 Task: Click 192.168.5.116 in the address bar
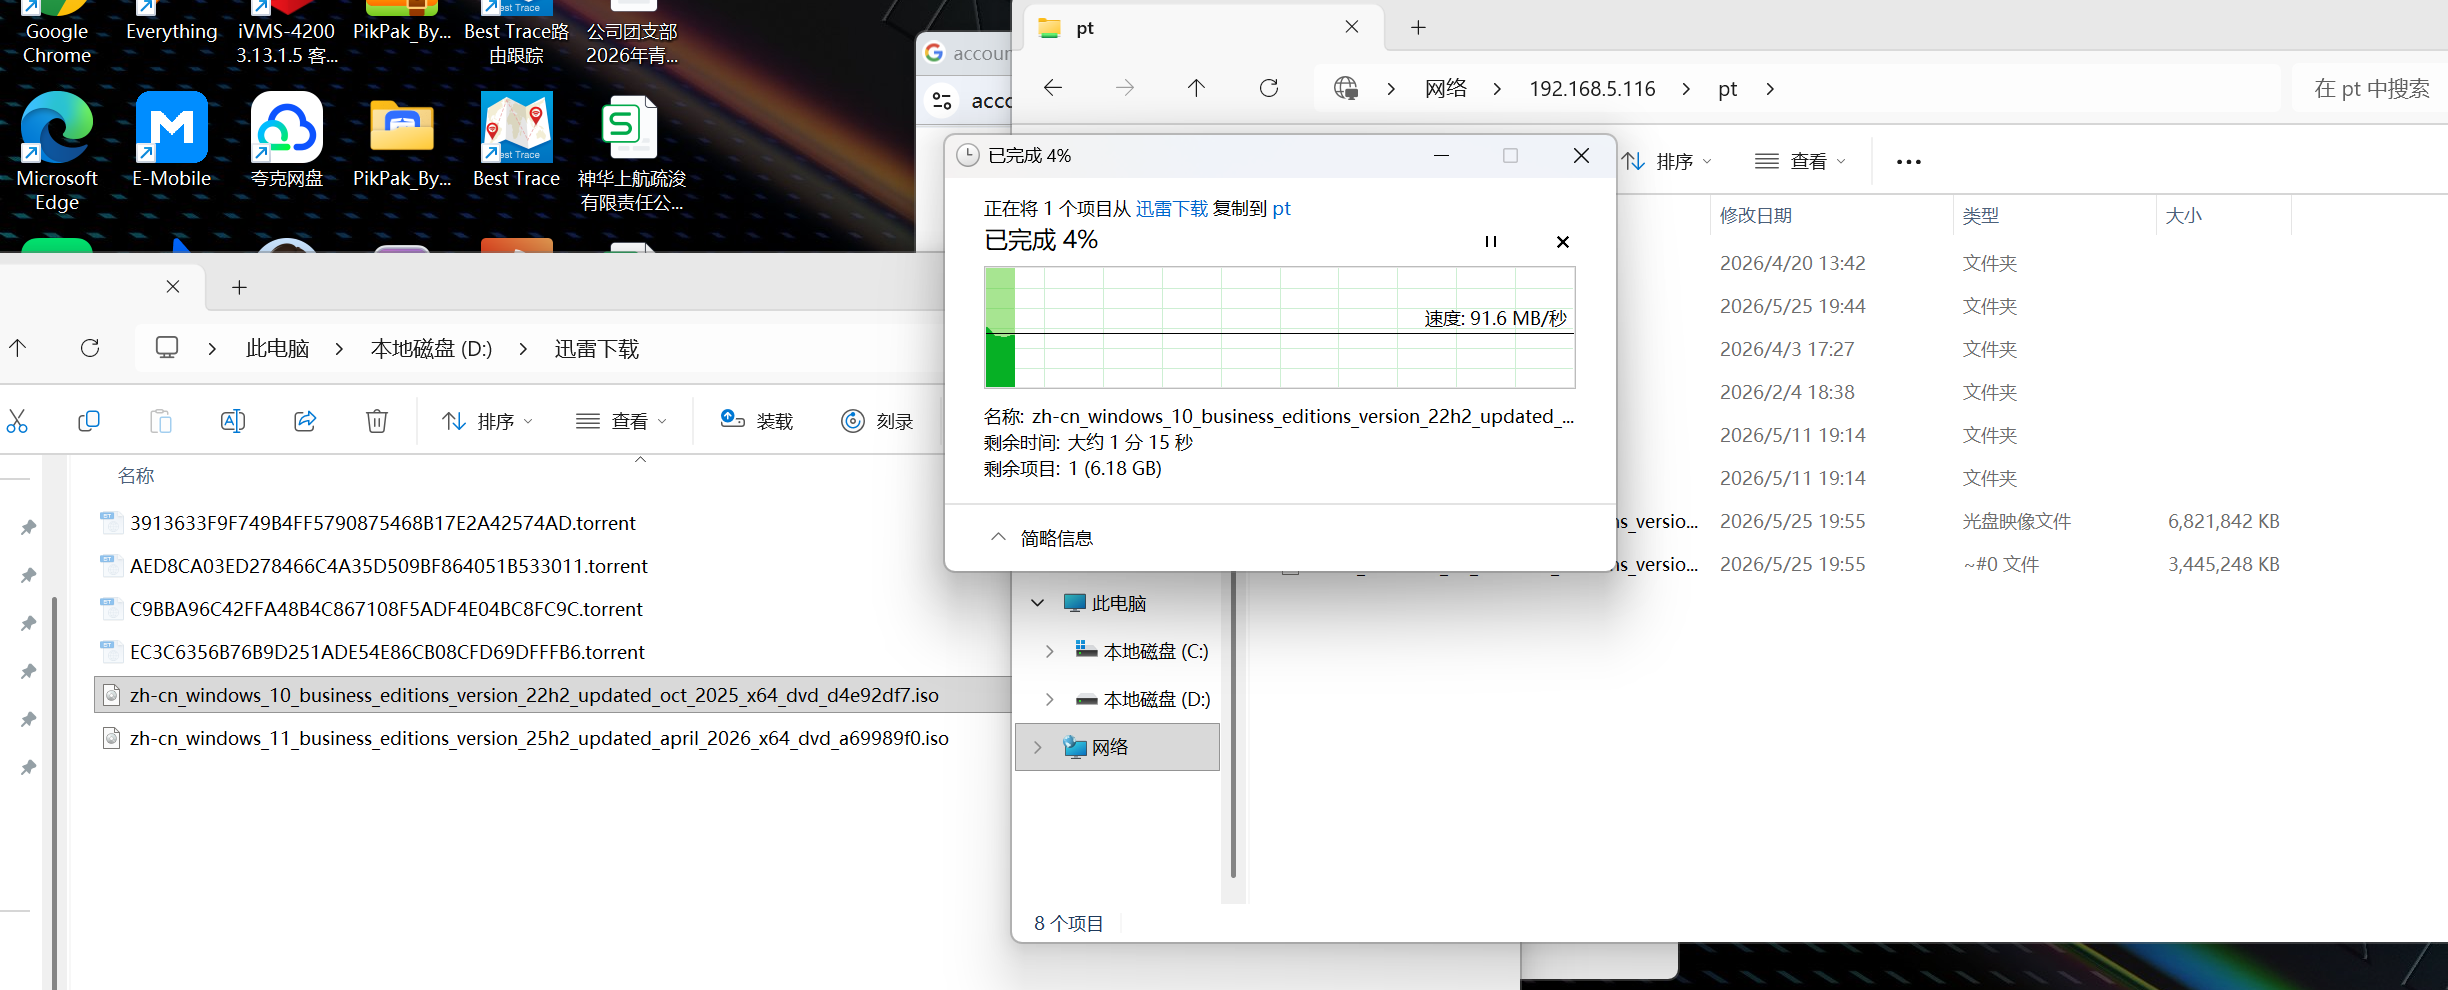1592,88
